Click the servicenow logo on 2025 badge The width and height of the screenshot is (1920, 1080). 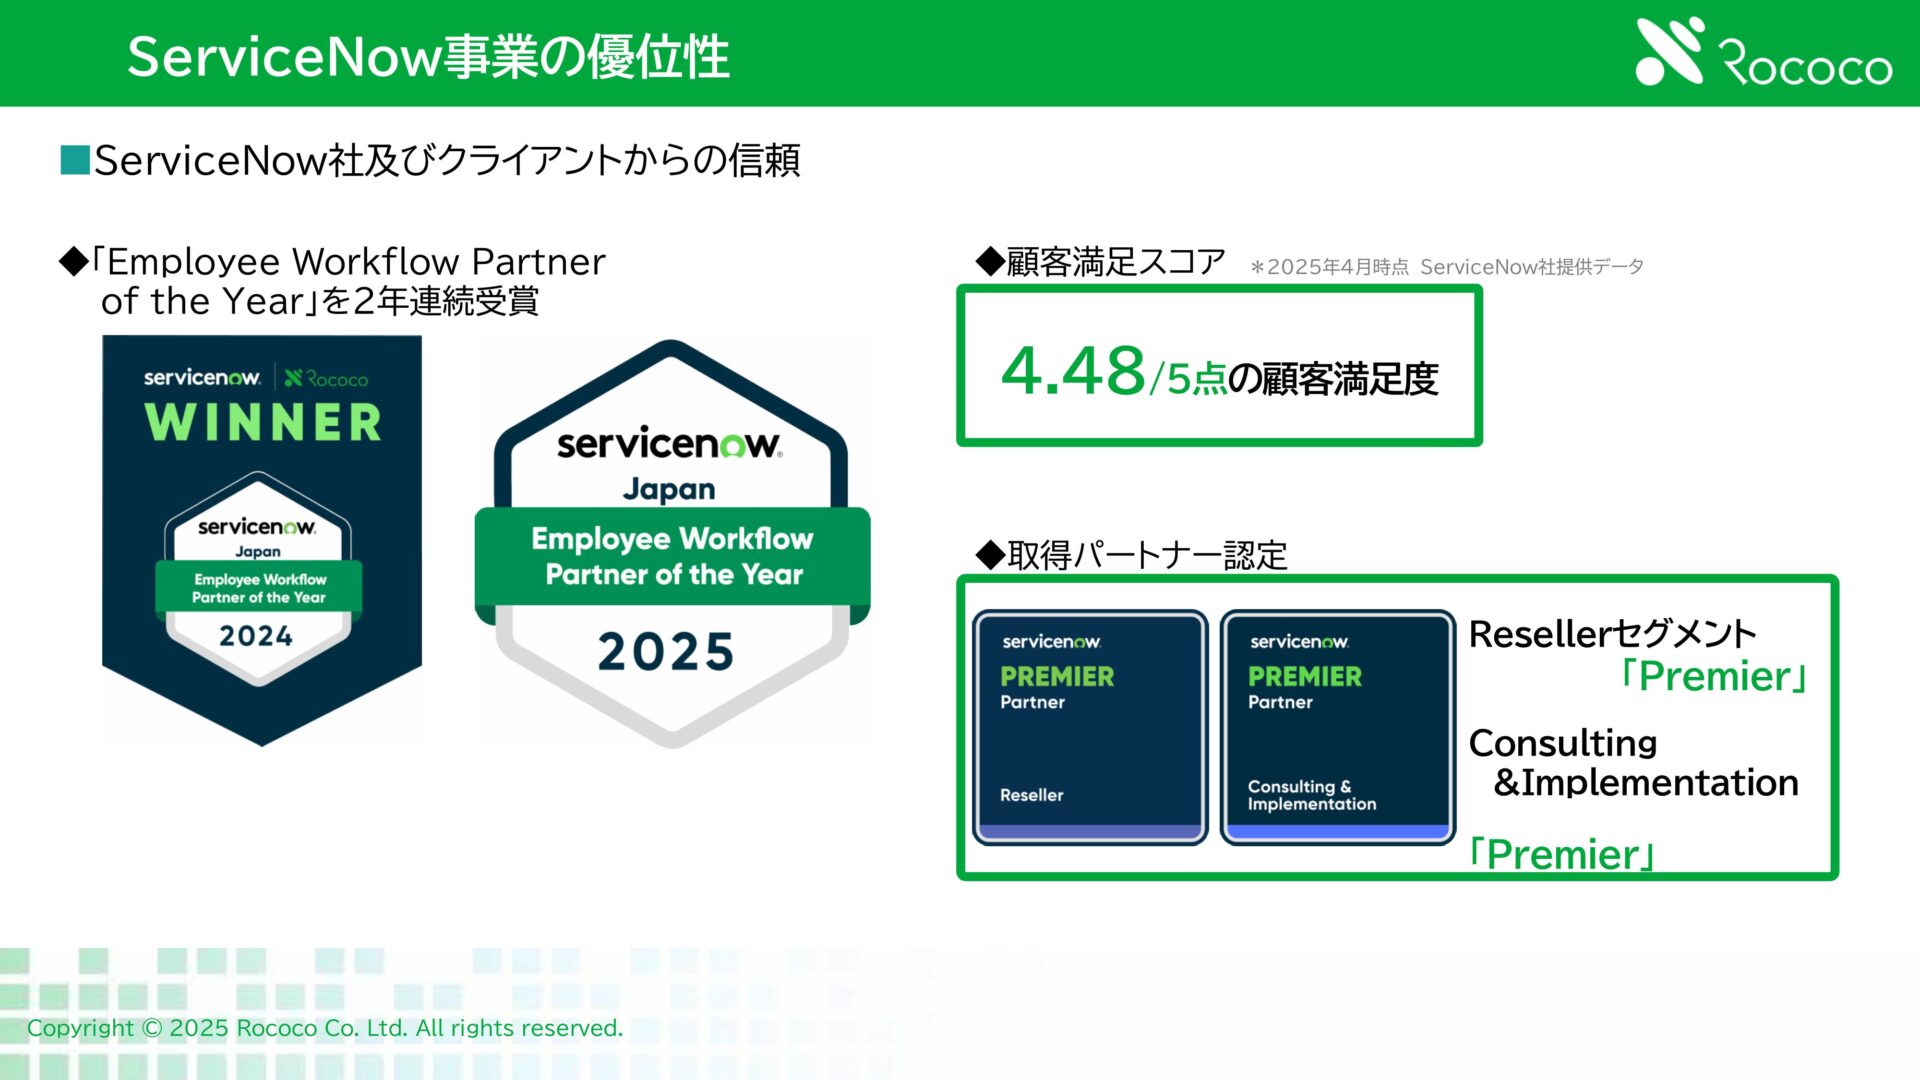coord(669,444)
